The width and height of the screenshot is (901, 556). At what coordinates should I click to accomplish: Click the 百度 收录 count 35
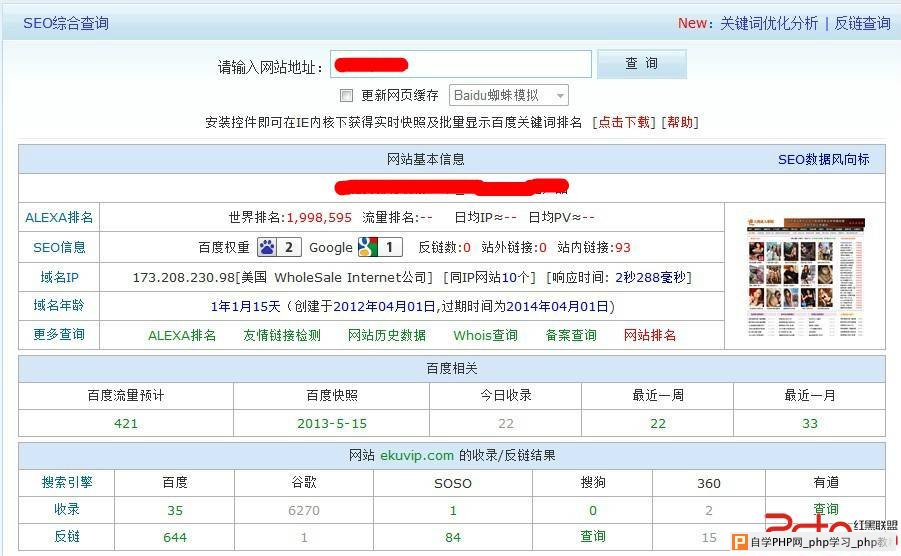(x=175, y=510)
